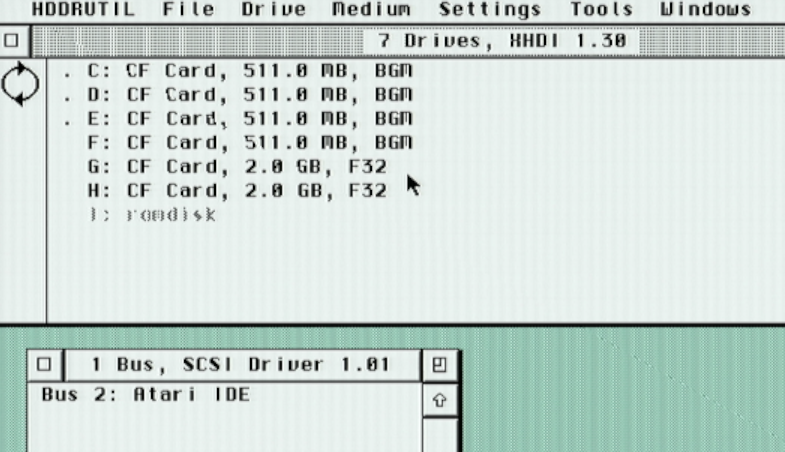
Task: Close the 7 Drives window using its close box
Action: tap(12, 40)
